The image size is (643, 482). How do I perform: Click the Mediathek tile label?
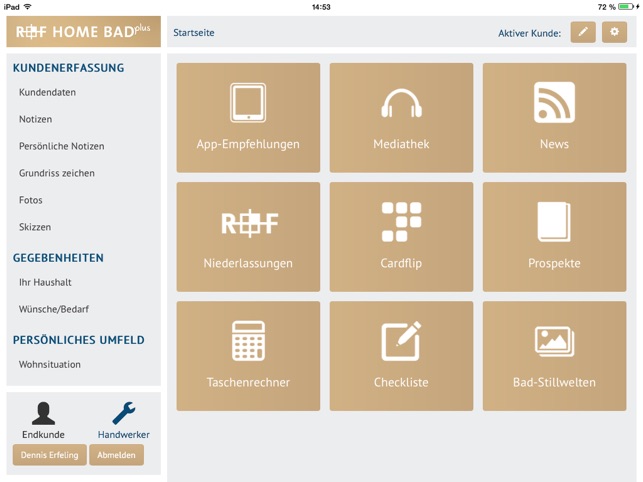pos(401,144)
